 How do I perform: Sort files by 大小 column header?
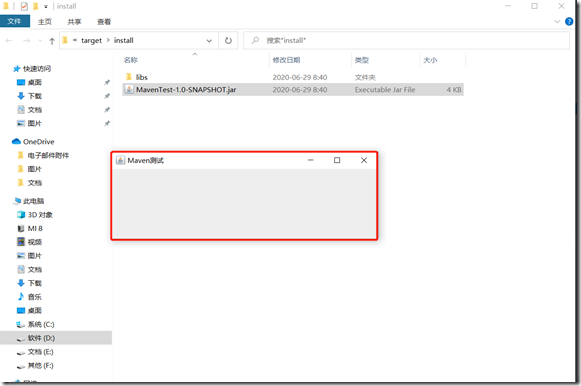pyautogui.click(x=430, y=60)
